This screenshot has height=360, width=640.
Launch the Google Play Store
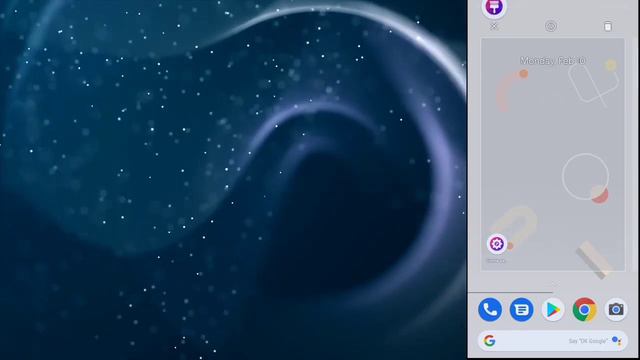tap(553, 310)
